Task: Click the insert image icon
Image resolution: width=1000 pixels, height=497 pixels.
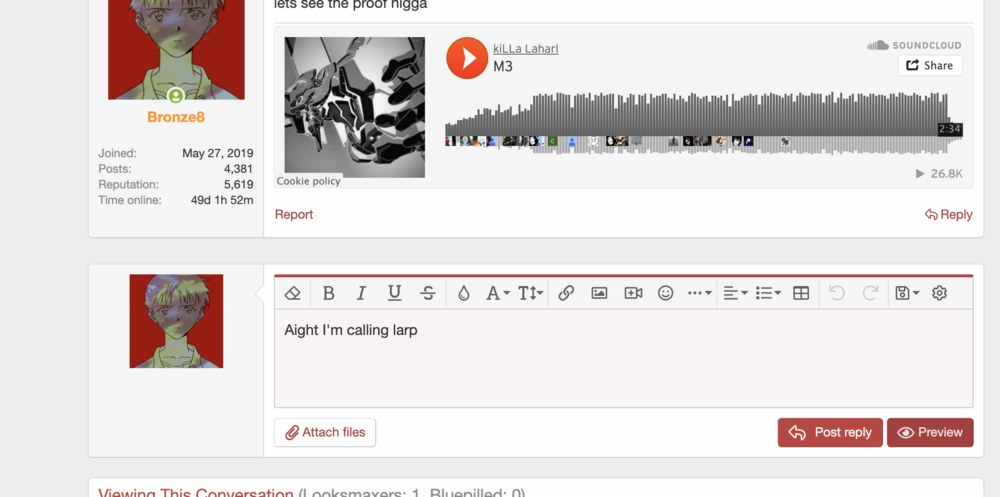Action: 599,293
